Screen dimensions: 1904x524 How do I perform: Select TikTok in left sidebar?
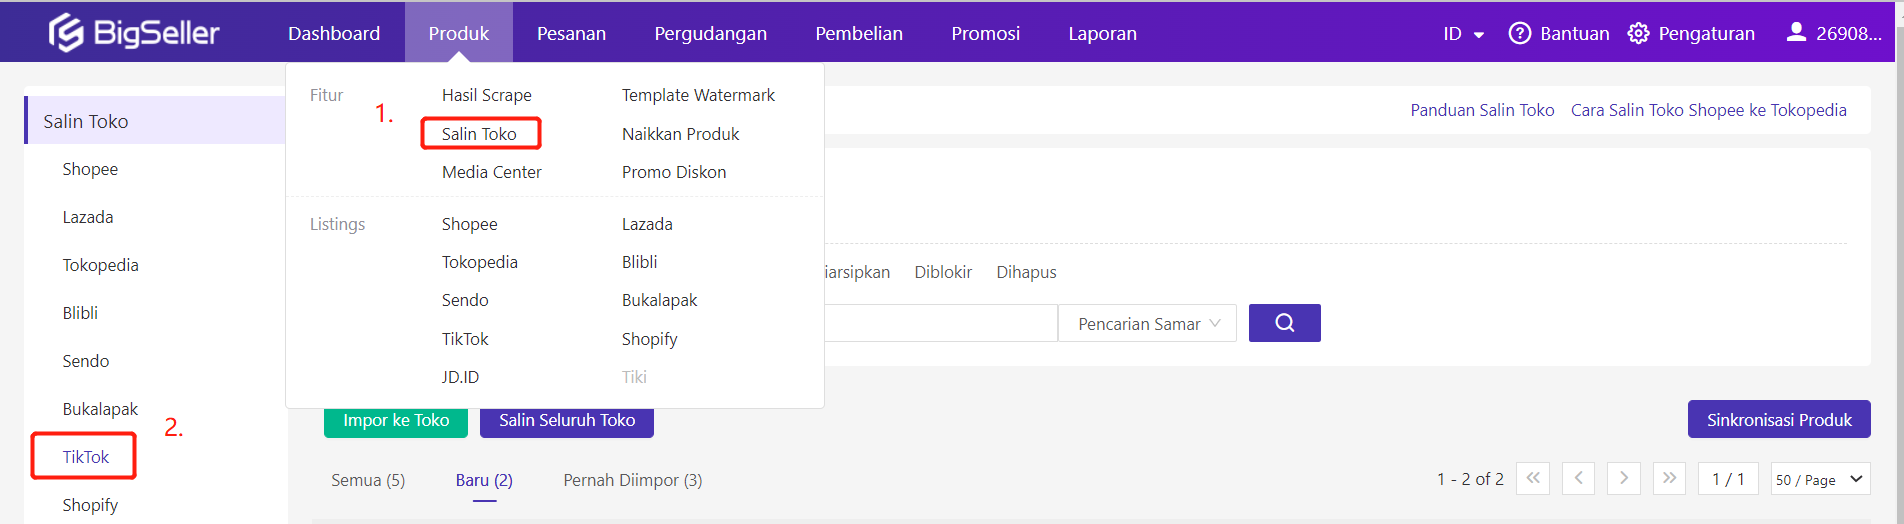coord(85,457)
